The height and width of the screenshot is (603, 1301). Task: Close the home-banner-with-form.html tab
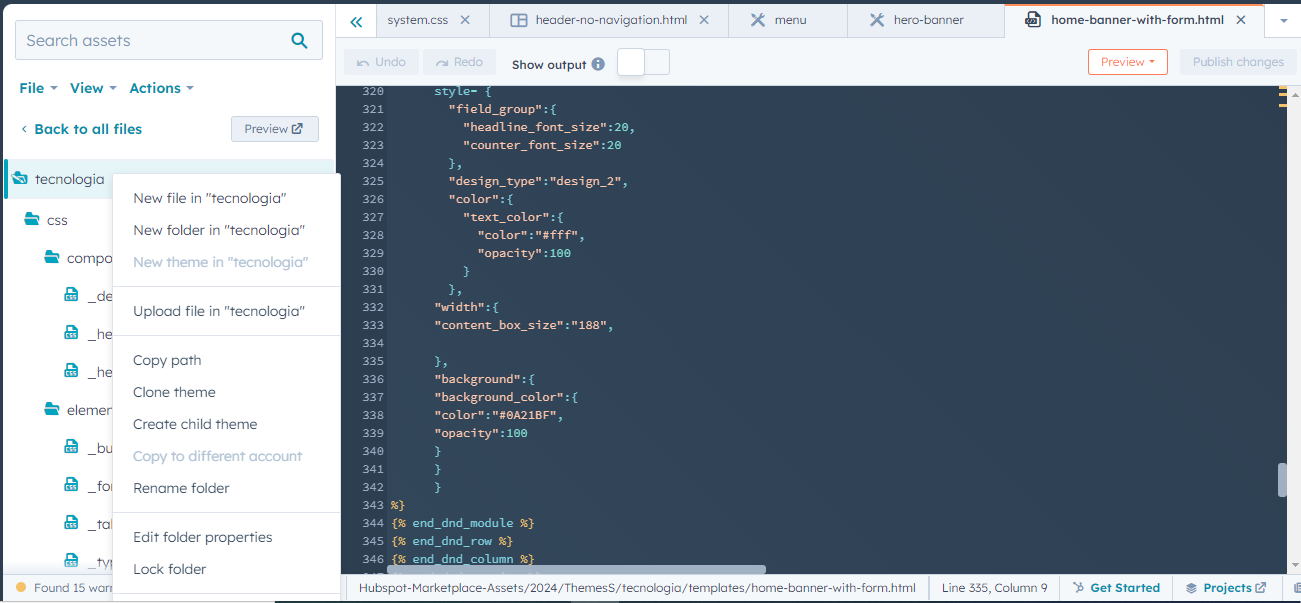coord(1241,20)
